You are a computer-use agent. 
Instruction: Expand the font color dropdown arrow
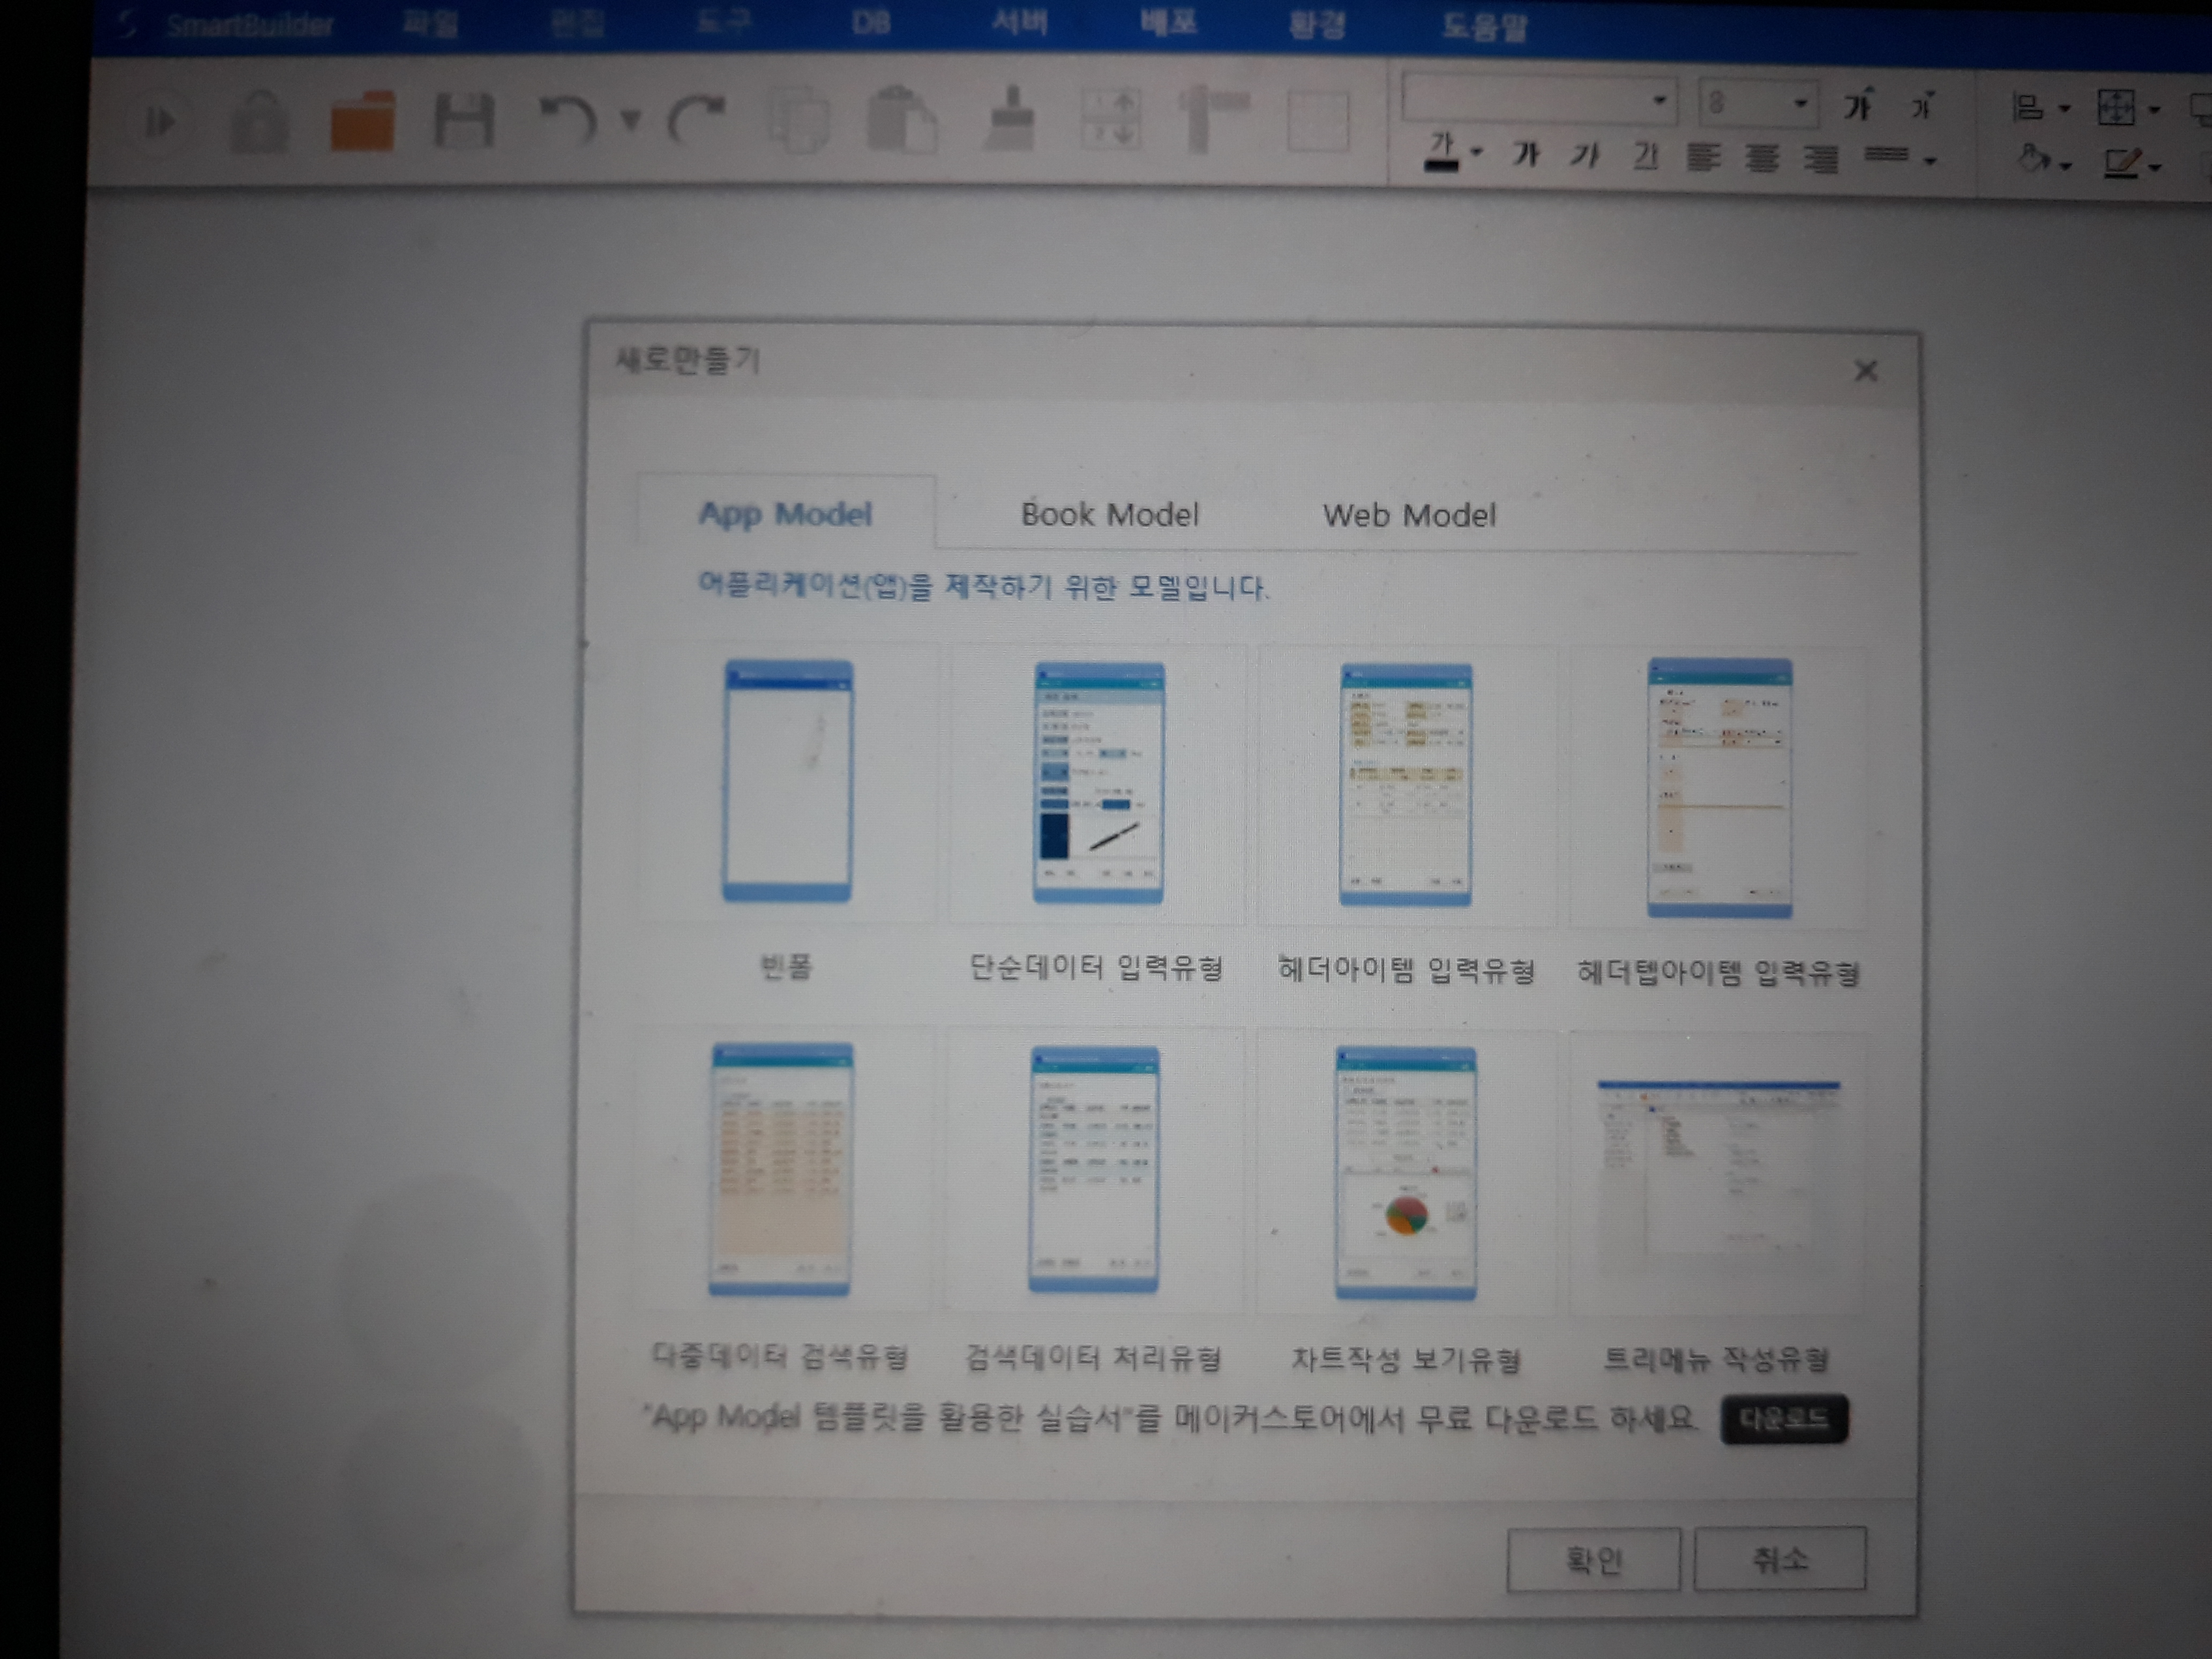point(1477,153)
